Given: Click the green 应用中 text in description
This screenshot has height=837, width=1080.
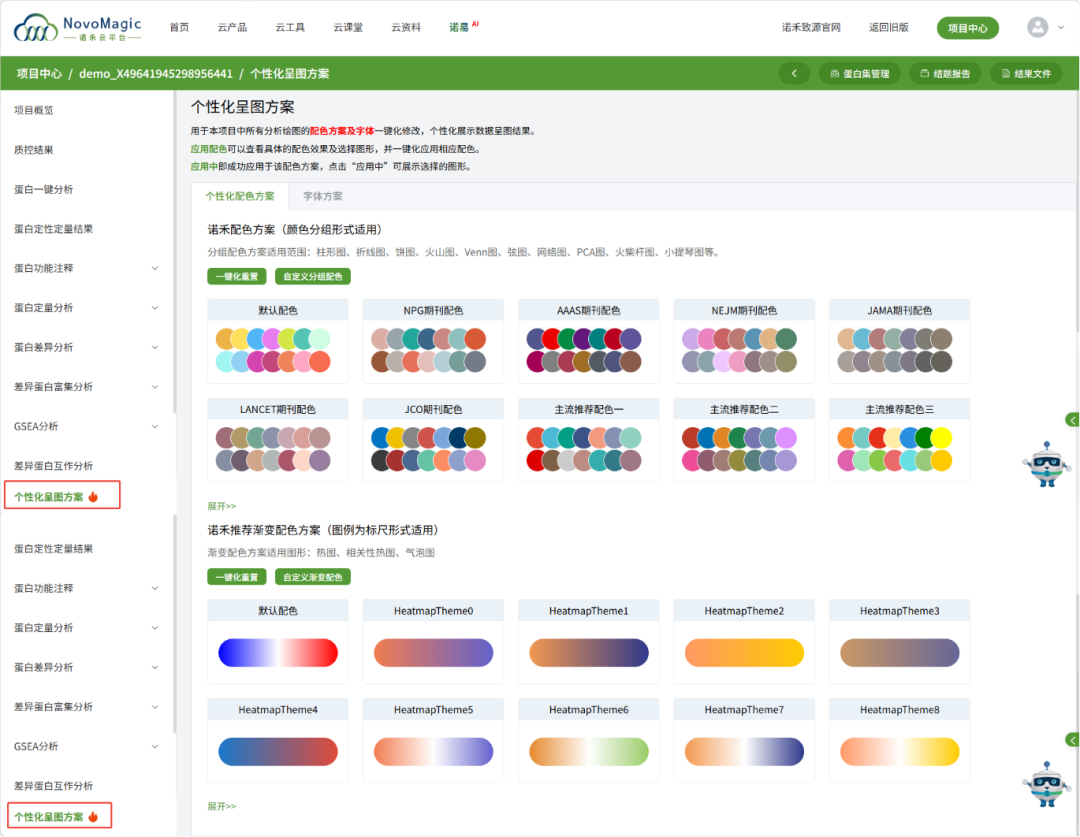Looking at the screenshot, I should point(205,167).
